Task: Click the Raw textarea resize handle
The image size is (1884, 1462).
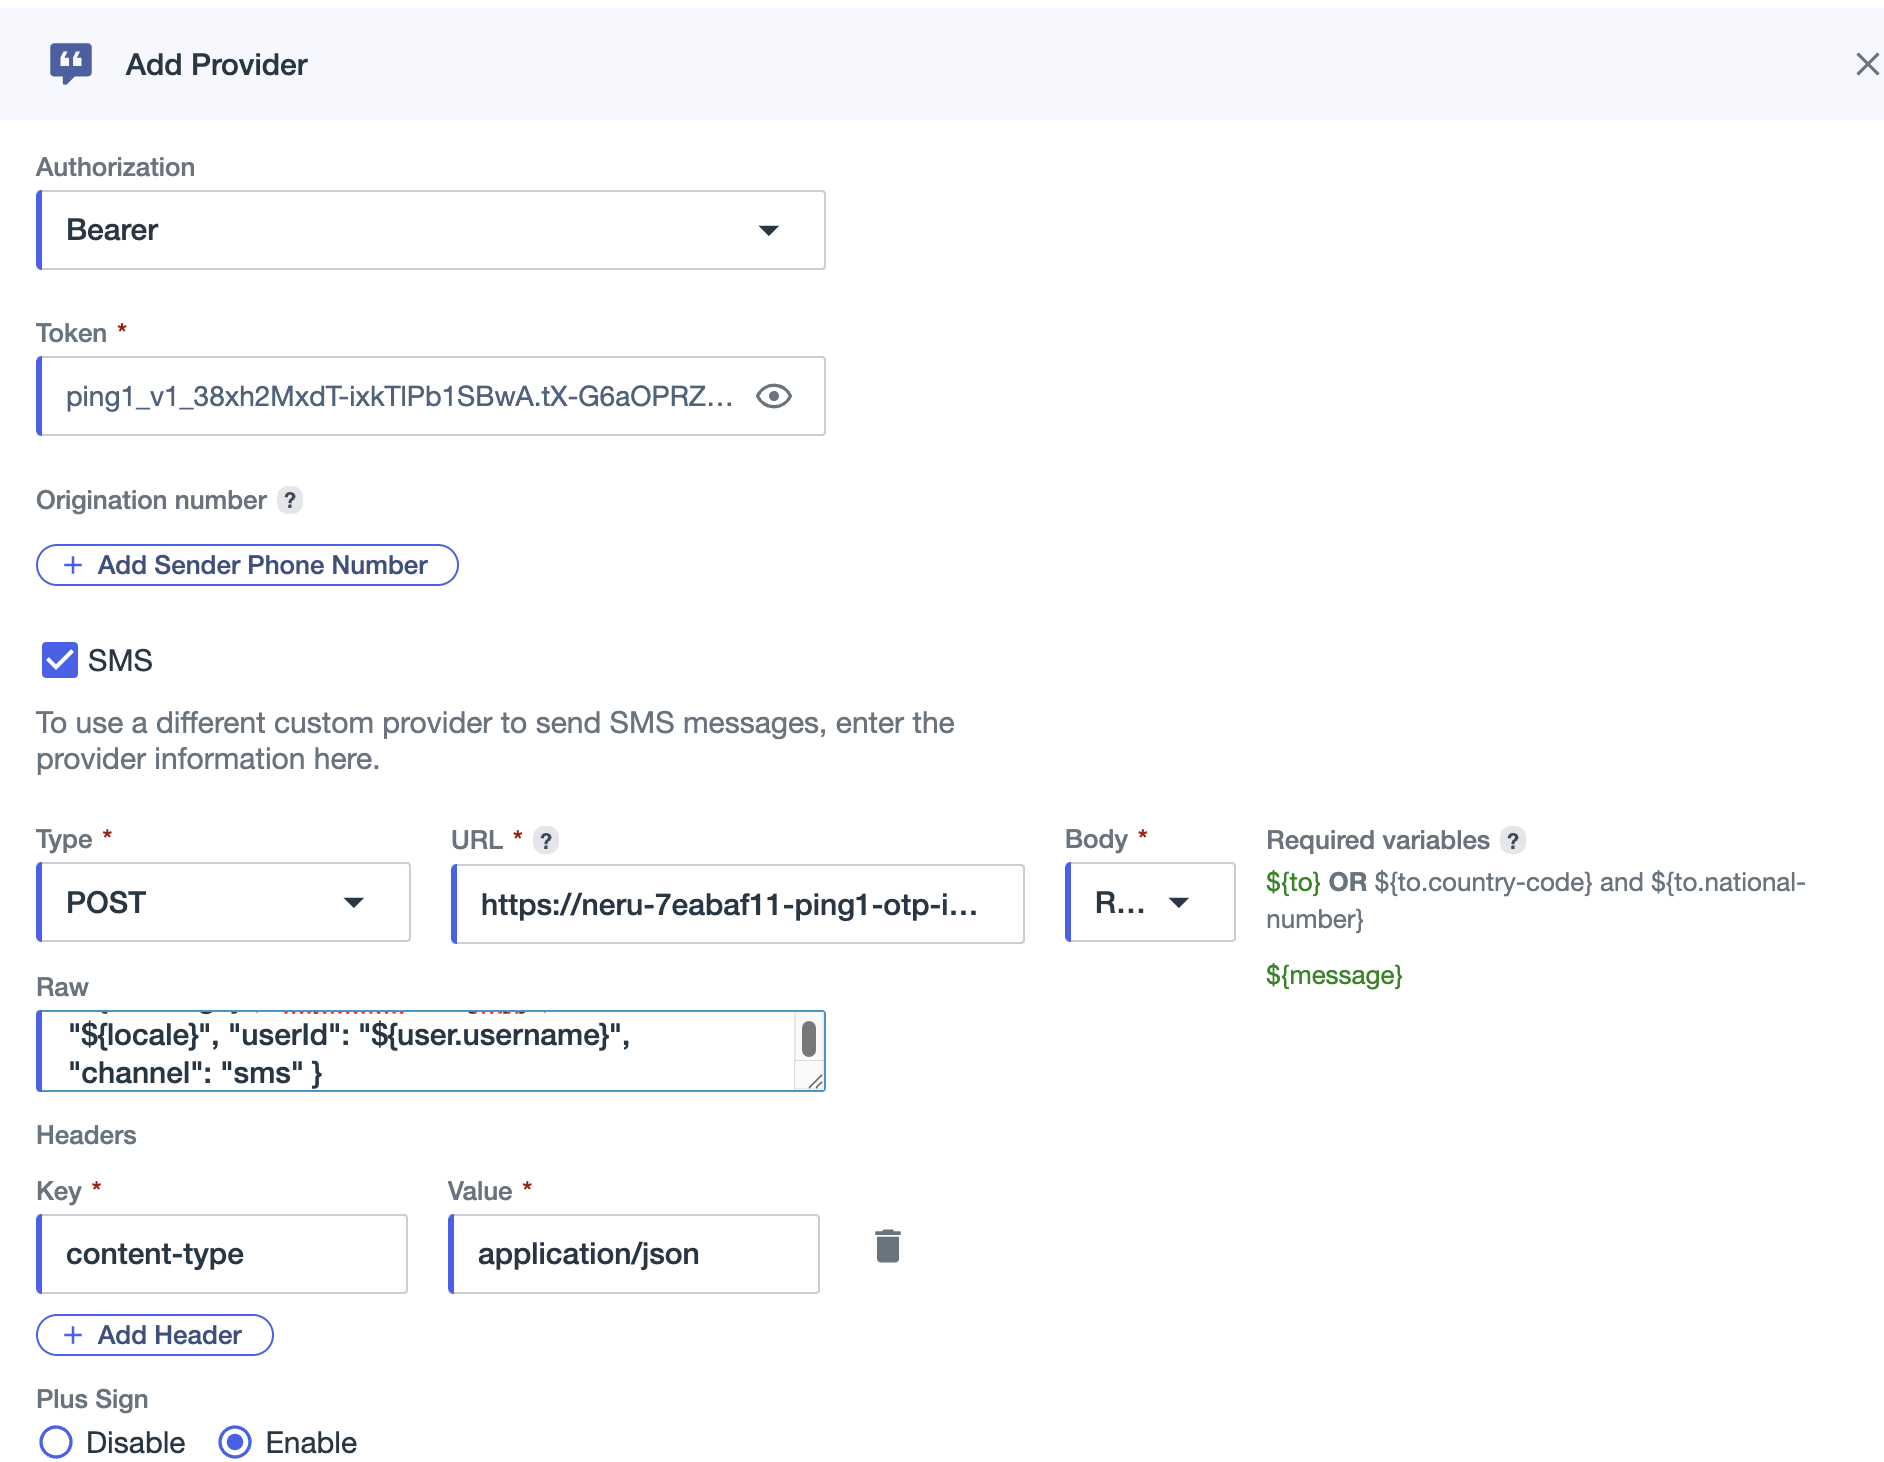Action: [x=815, y=1081]
